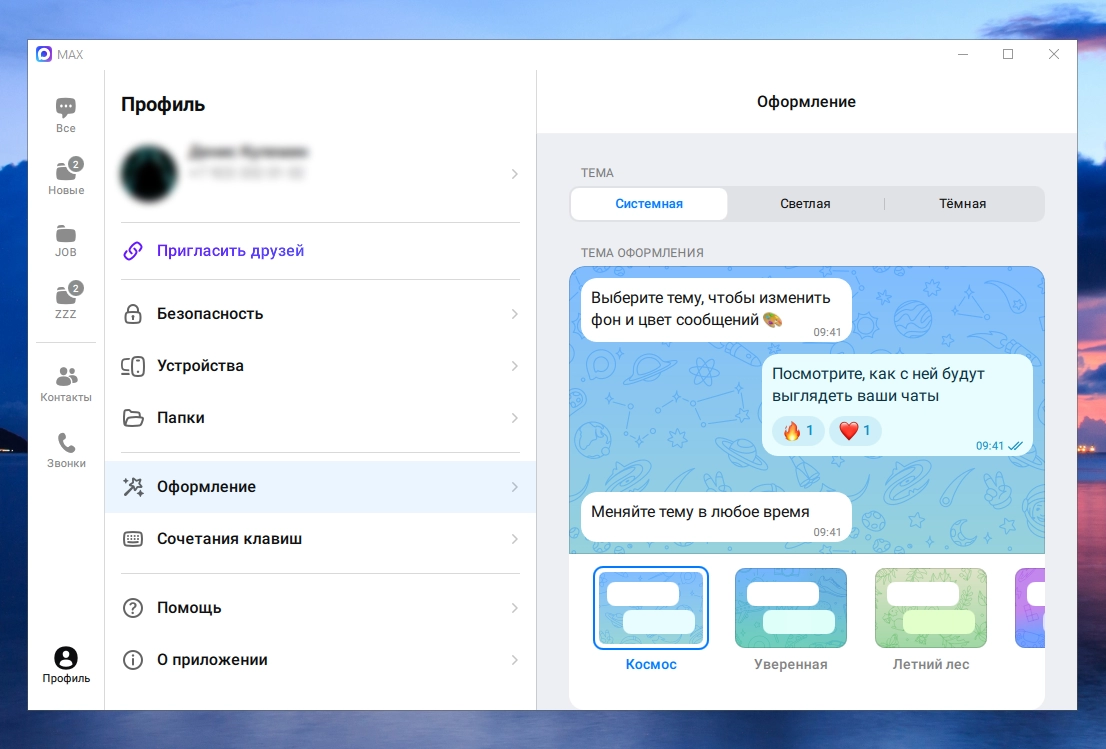Click the heart reaction in preview
Screen dimensions: 1106x749
tap(855, 430)
